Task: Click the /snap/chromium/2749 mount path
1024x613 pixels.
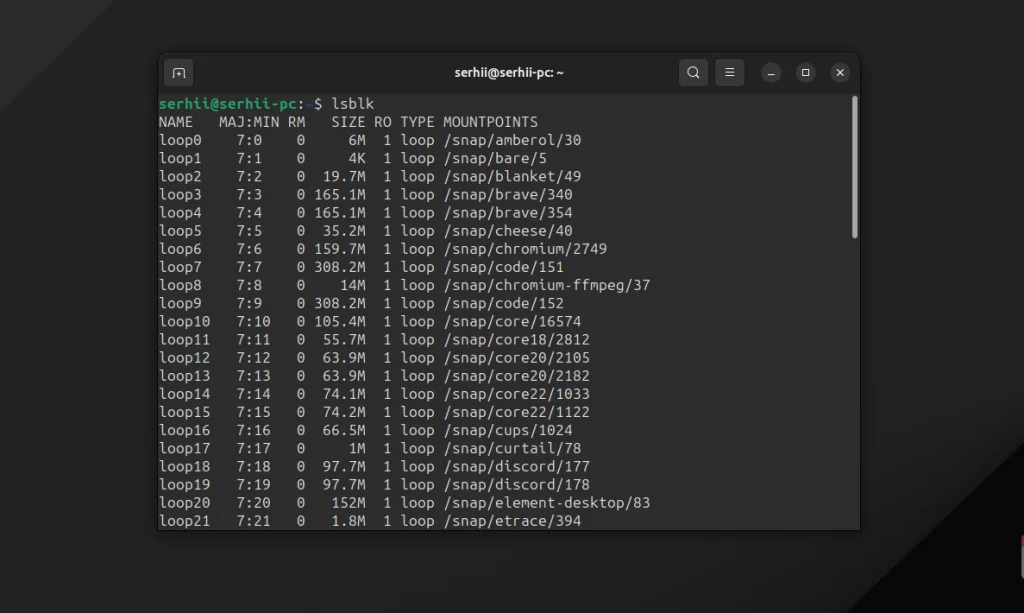Action: 525,249
